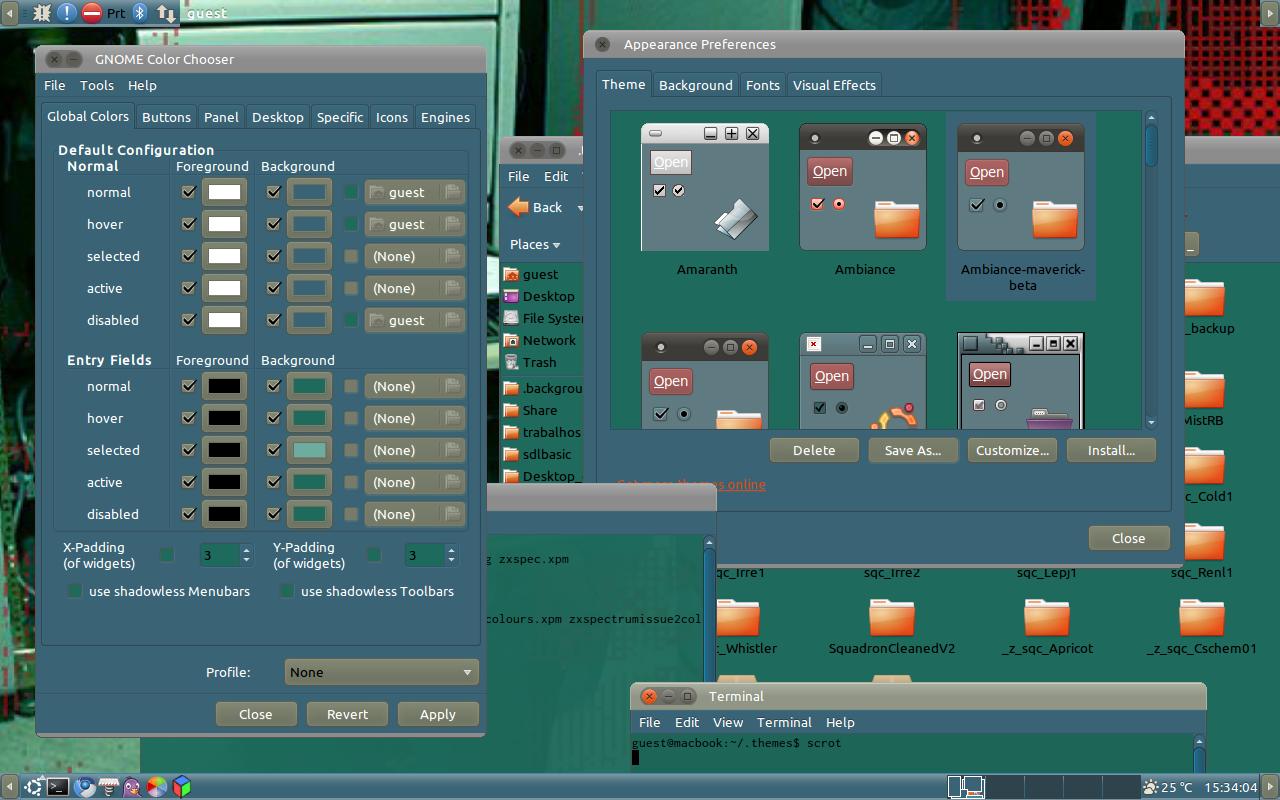Open the Background tab in Appearance Preferences
Screen dimensions: 1280x800
click(696, 85)
